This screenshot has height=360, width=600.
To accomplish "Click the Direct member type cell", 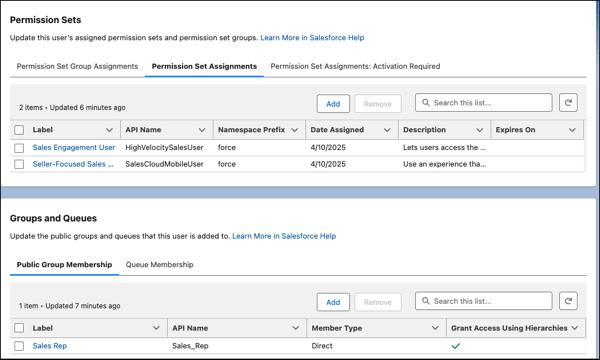I will point(322,346).
